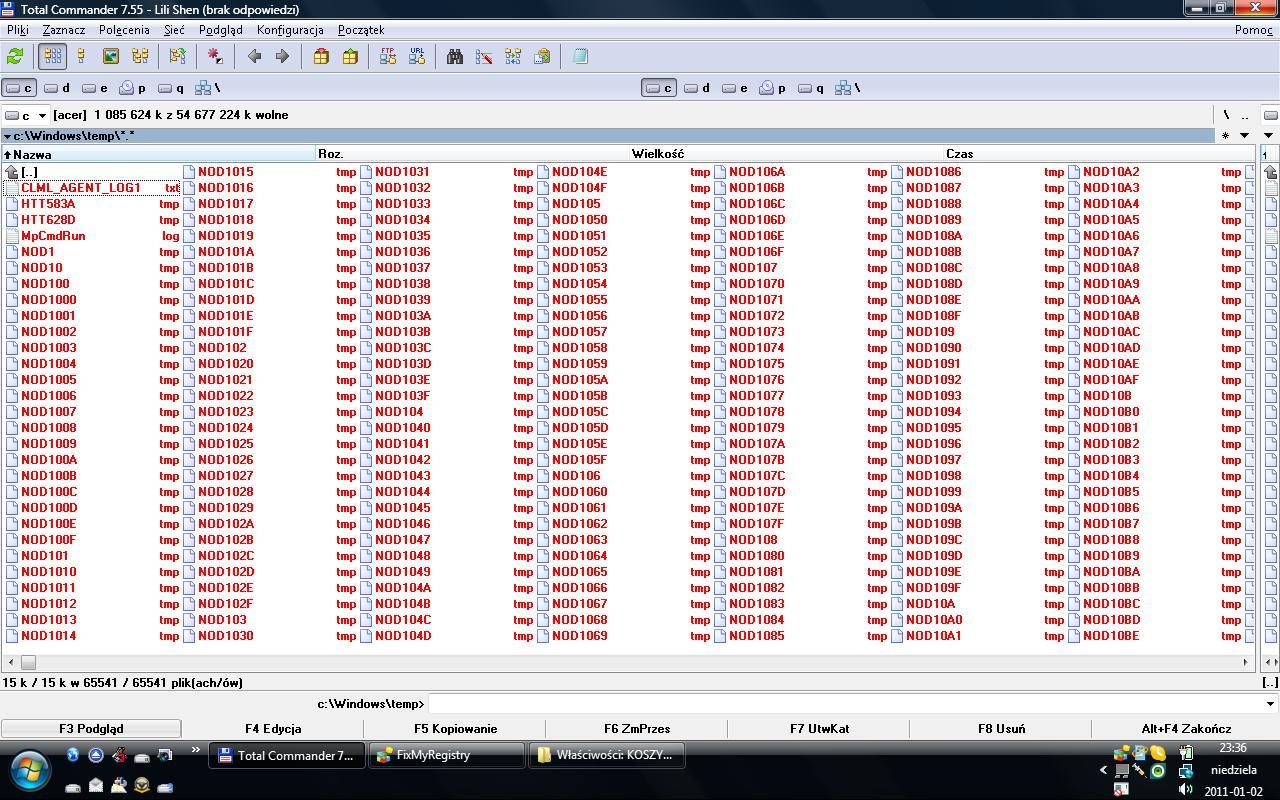Open left panel directory history arrow
The height and width of the screenshot is (800, 1280).
click(1244, 136)
